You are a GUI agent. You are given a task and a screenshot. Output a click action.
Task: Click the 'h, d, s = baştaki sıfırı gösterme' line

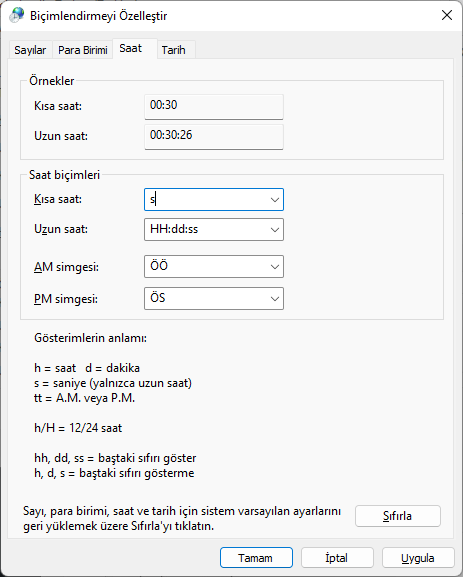coord(114,473)
